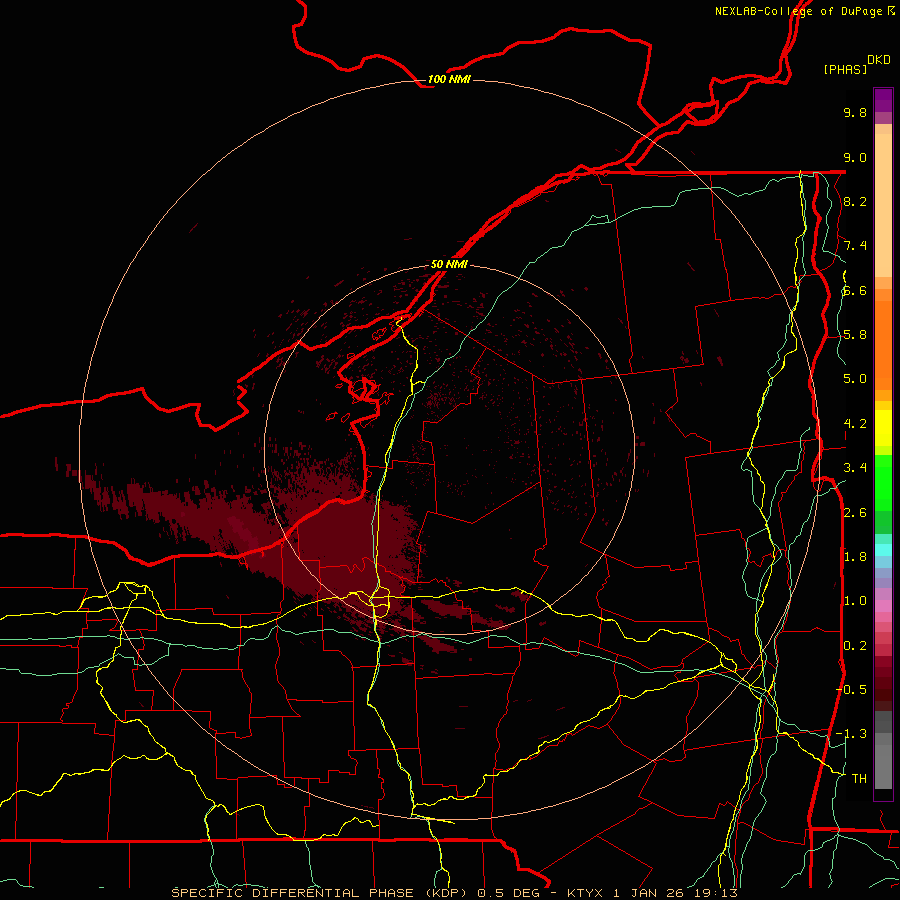Click the 1.8 value on the color scale
The height and width of the screenshot is (900, 900).
[855, 557]
